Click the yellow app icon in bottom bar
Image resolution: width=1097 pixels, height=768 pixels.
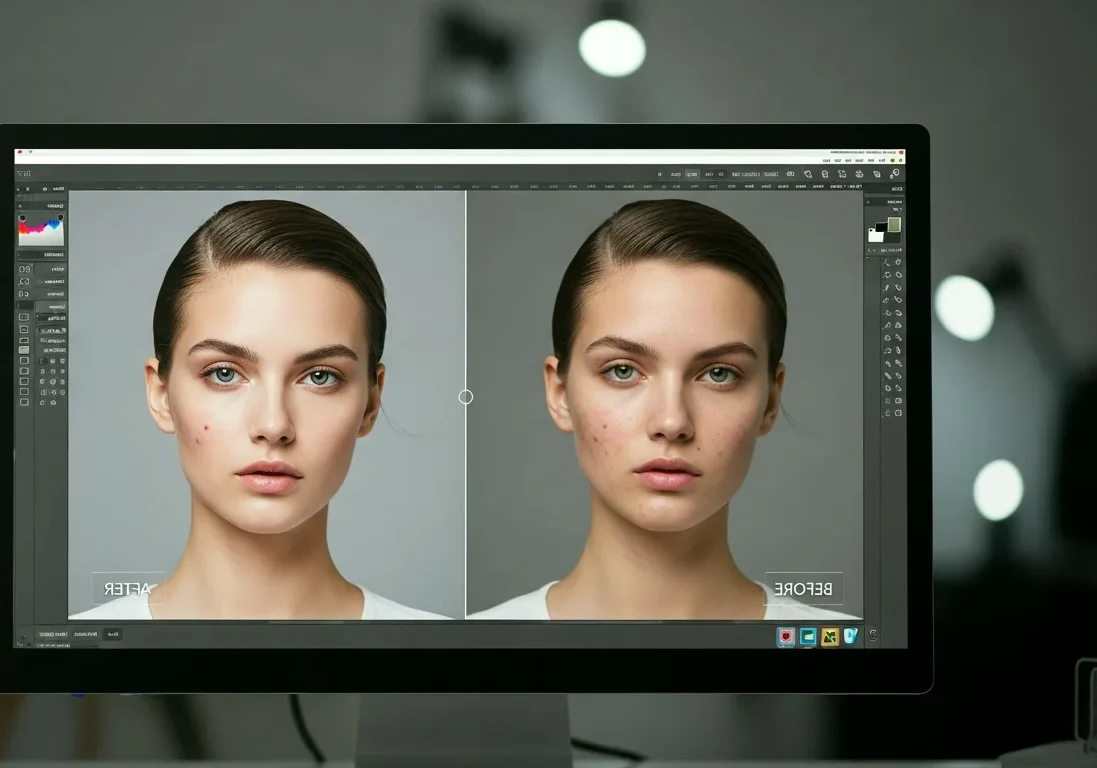(829, 636)
